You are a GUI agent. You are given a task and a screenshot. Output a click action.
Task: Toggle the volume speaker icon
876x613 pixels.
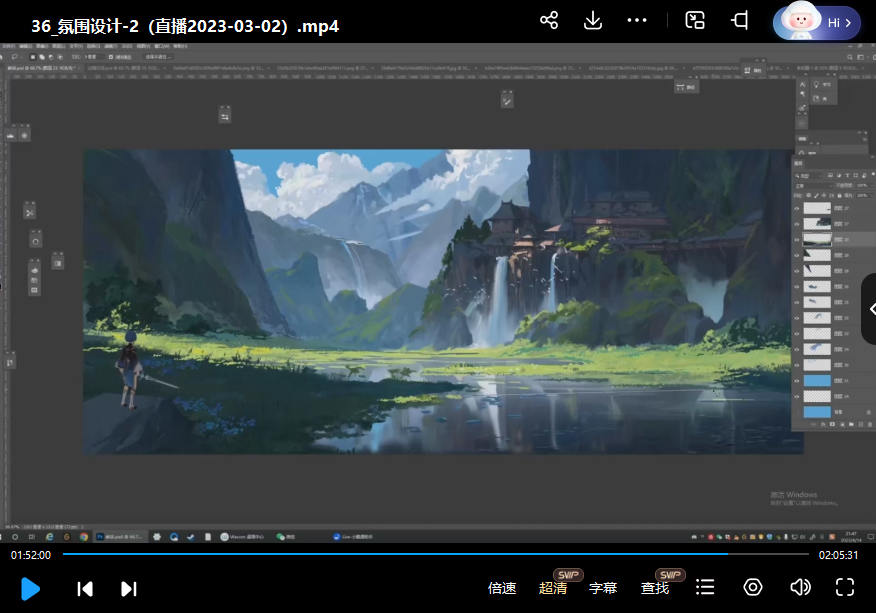[800, 587]
